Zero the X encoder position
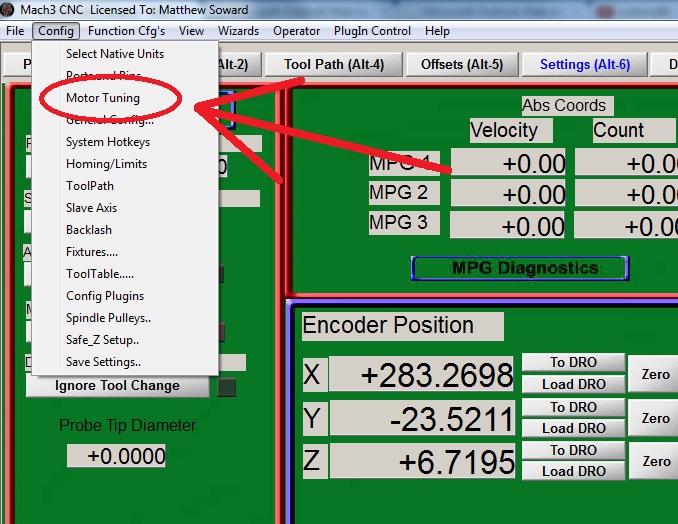678x524 pixels. coord(655,375)
